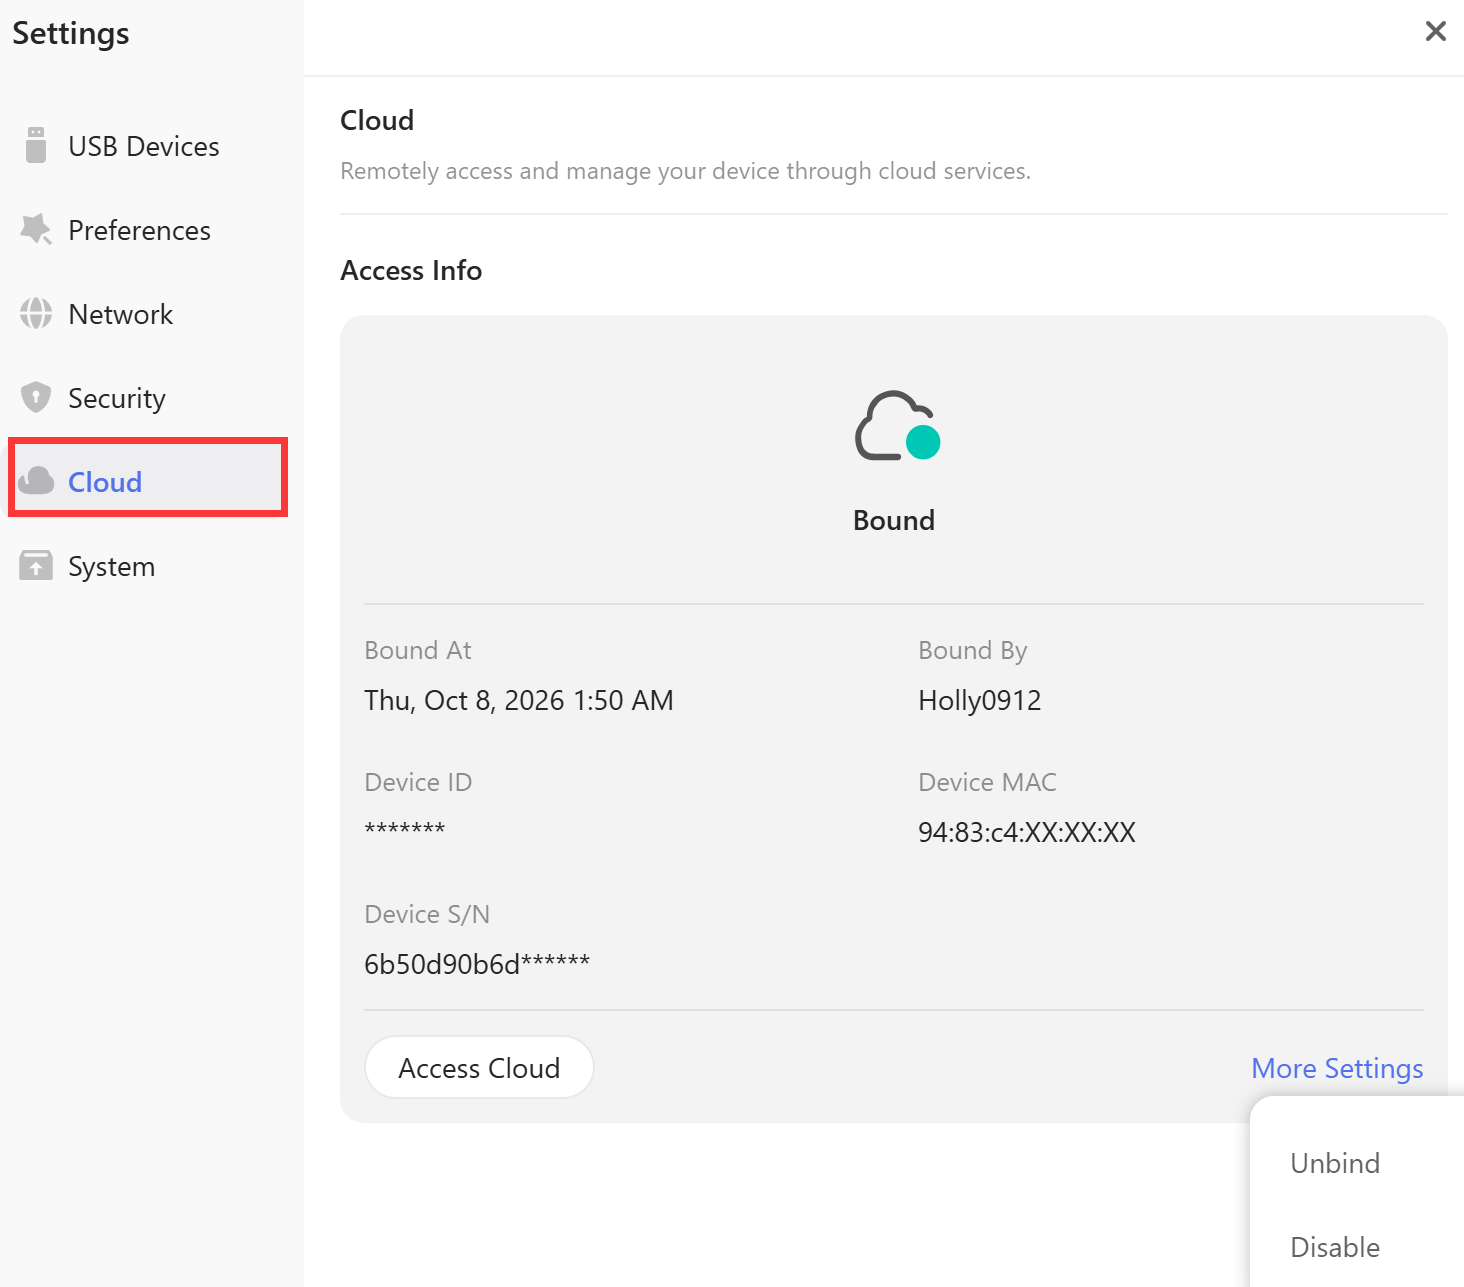This screenshot has height=1287, width=1464.
Task: Select the Cloud label in the sidebar
Action: (x=105, y=482)
